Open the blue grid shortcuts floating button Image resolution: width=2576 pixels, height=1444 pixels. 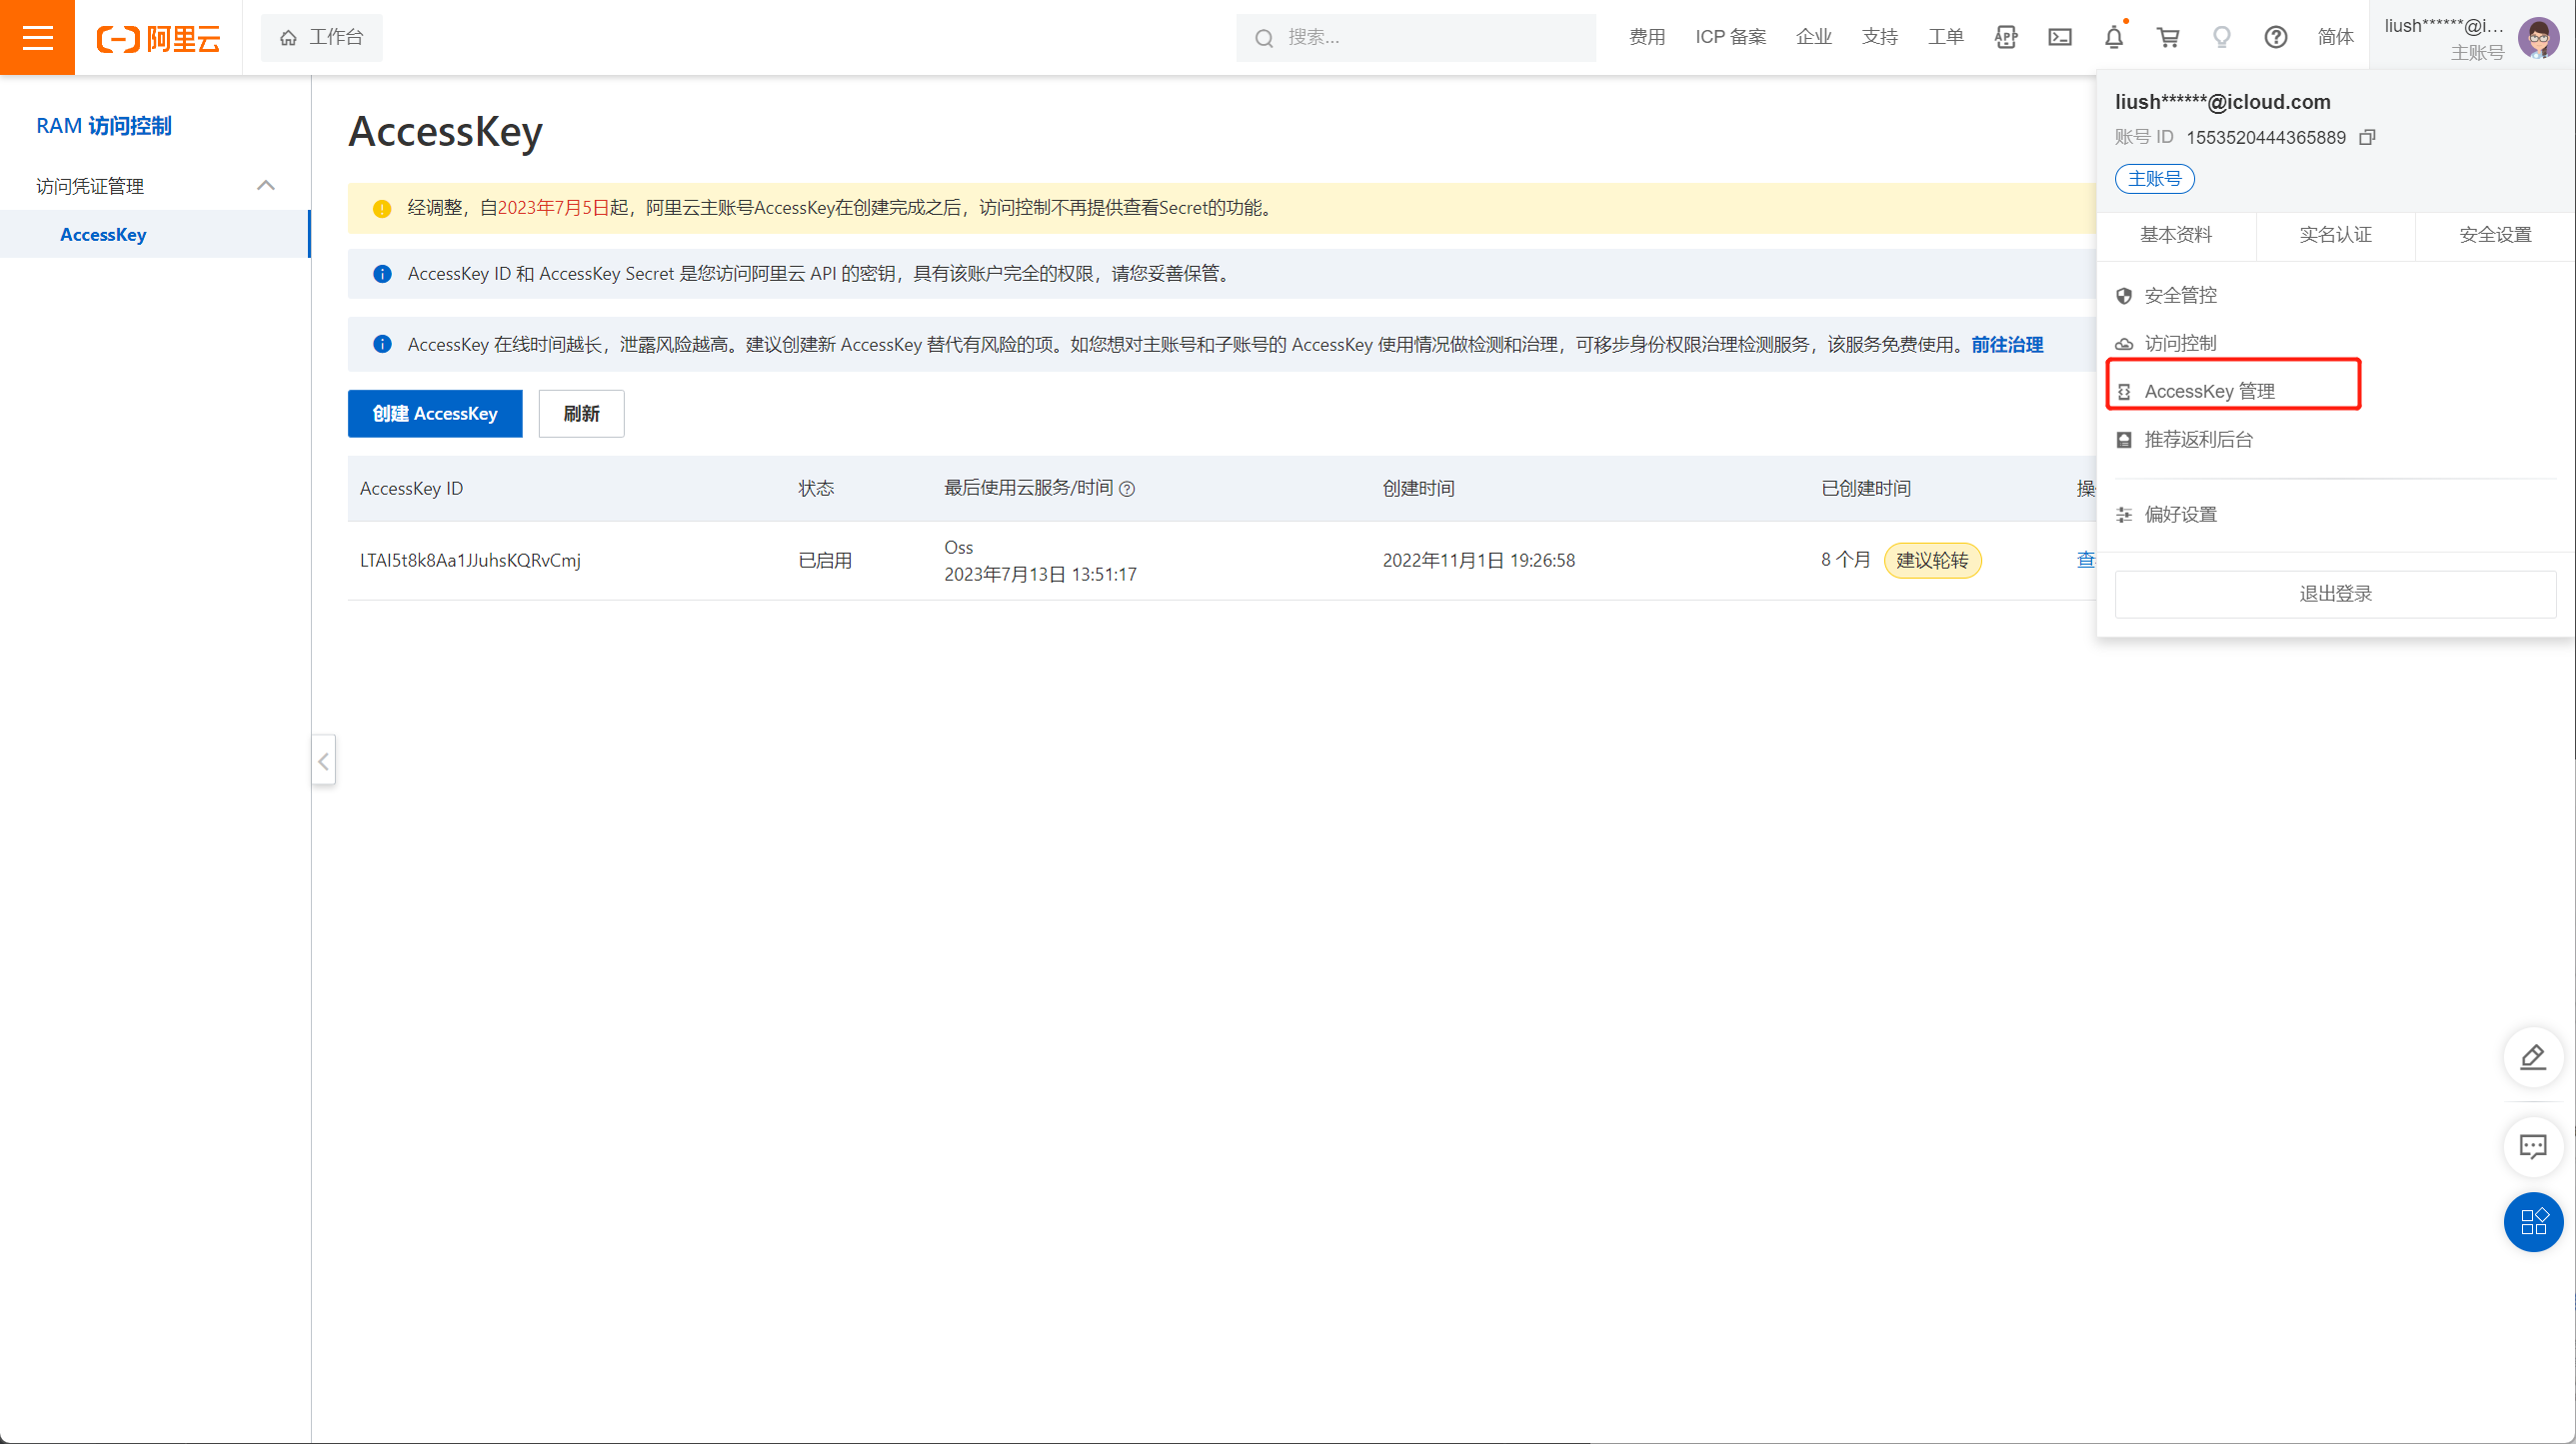click(x=2533, y=1222)
